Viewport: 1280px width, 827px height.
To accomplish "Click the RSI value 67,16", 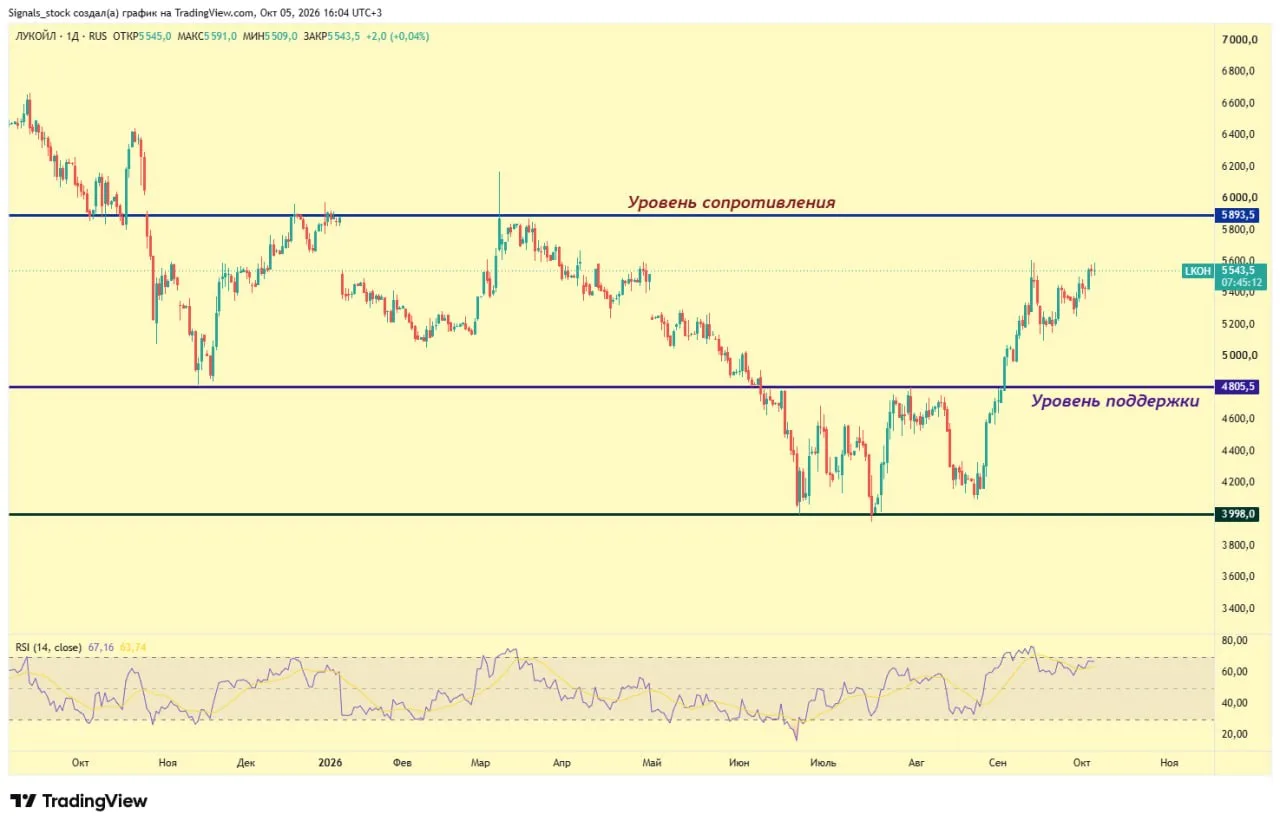I will [x=102, y=648].
